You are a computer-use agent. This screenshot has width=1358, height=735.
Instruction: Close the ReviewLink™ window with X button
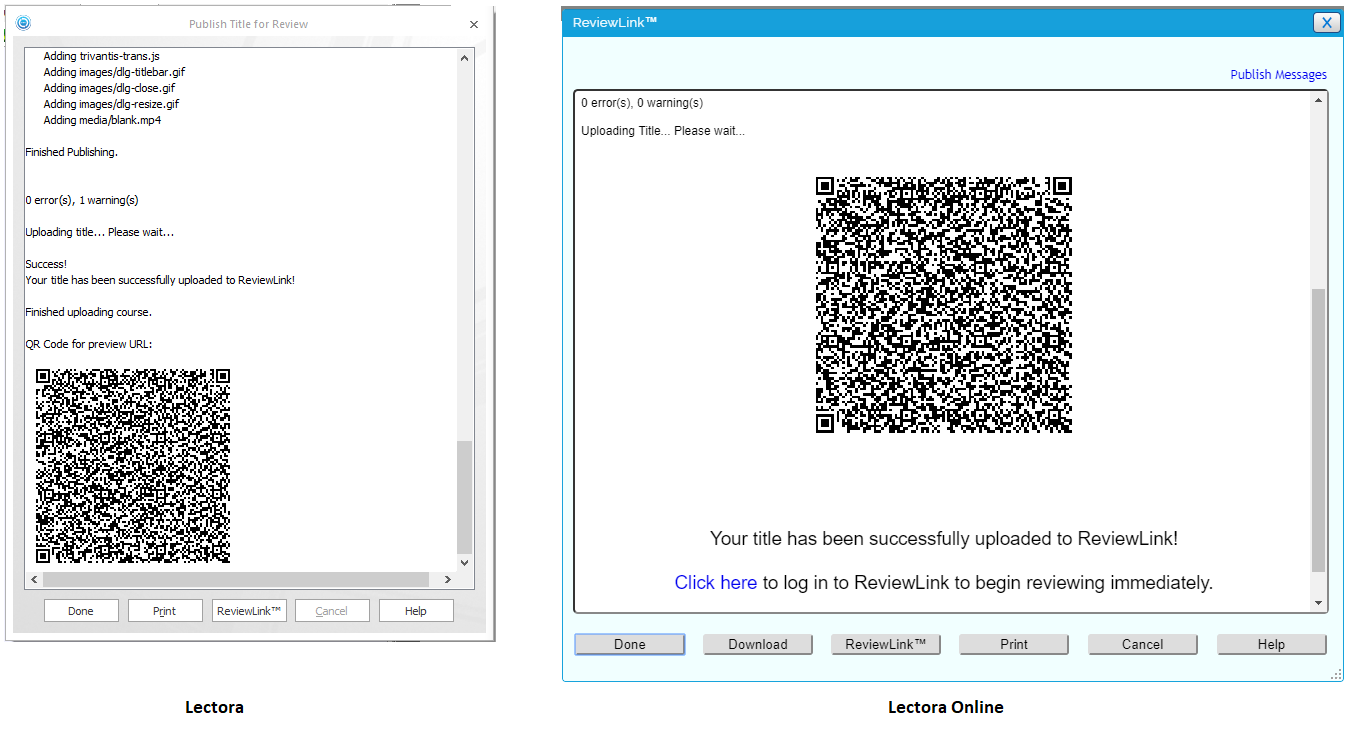[1326, 22]
